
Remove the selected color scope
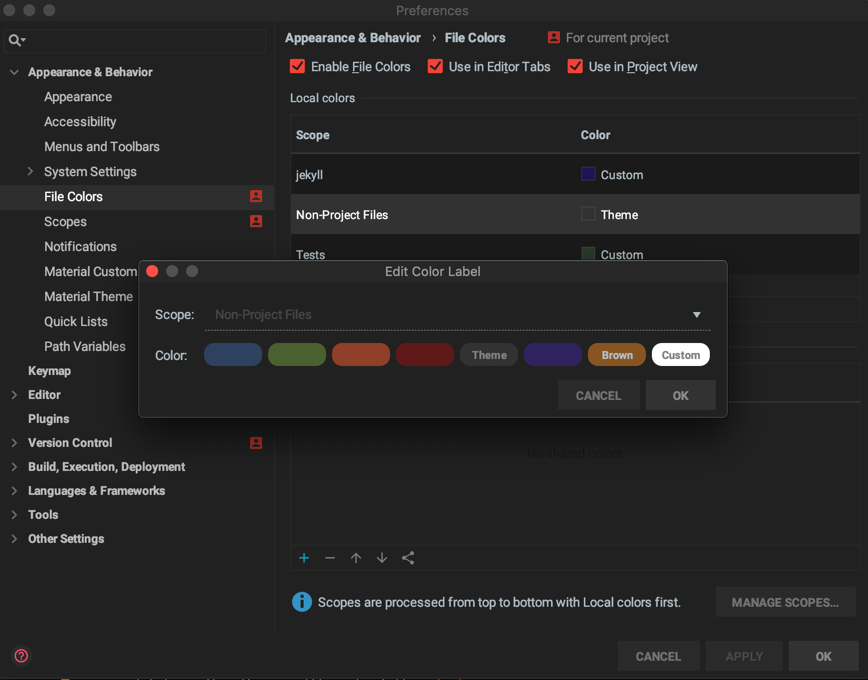(x=330, y=558)
